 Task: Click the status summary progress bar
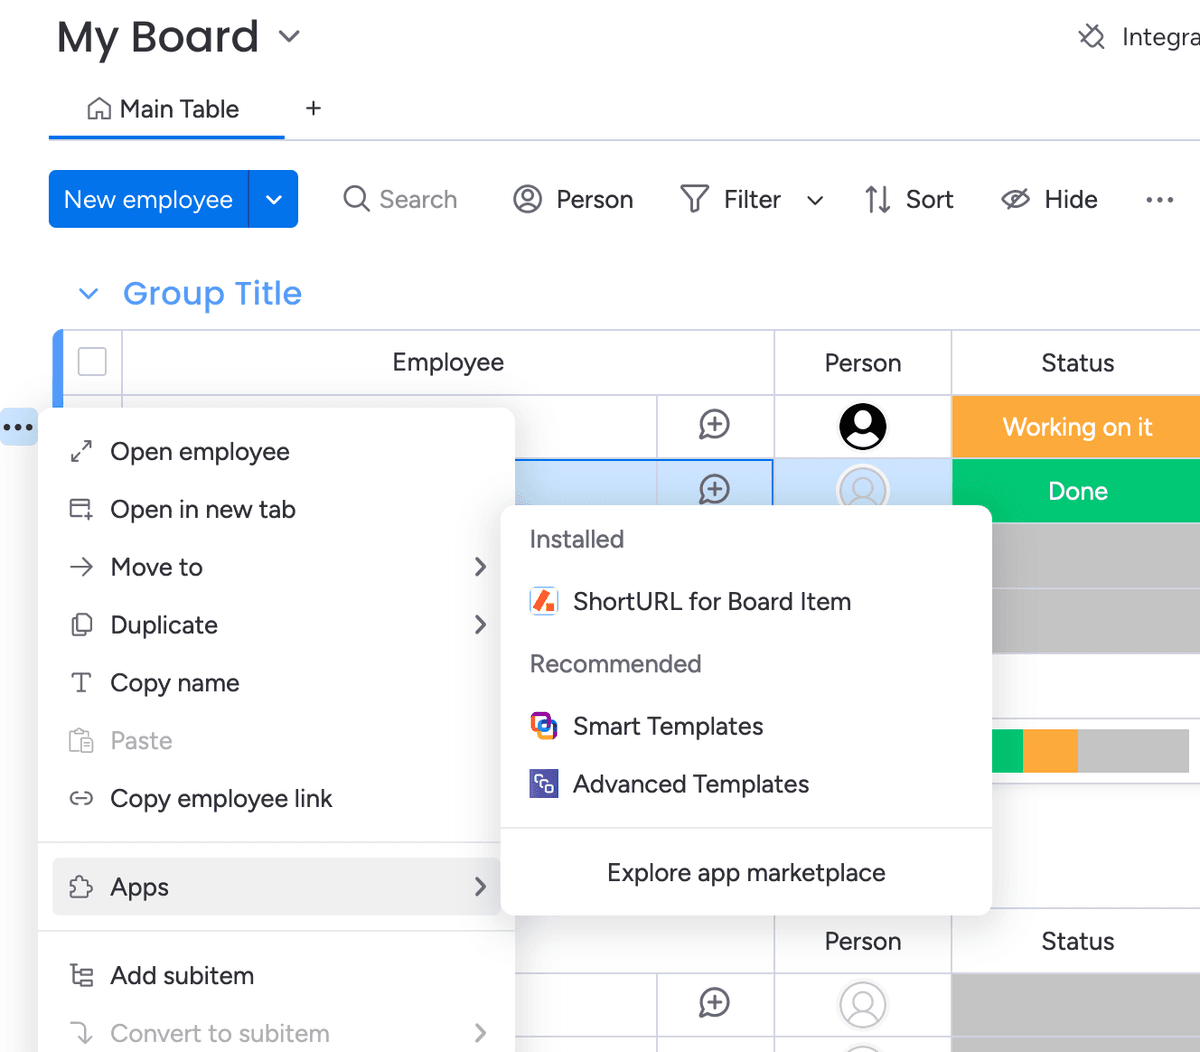tap(1090, 751)
